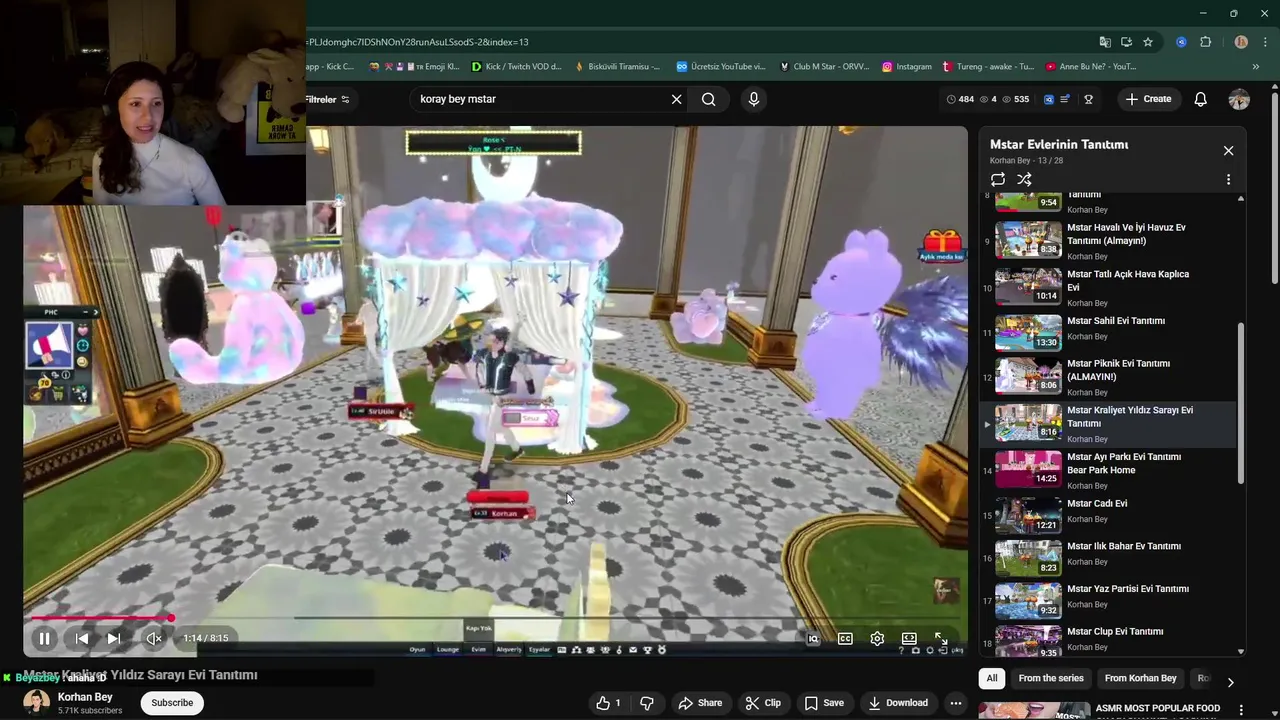Screen dimensions: 1280x720
Task: Click address bar URL text
Action: (419, 42)
